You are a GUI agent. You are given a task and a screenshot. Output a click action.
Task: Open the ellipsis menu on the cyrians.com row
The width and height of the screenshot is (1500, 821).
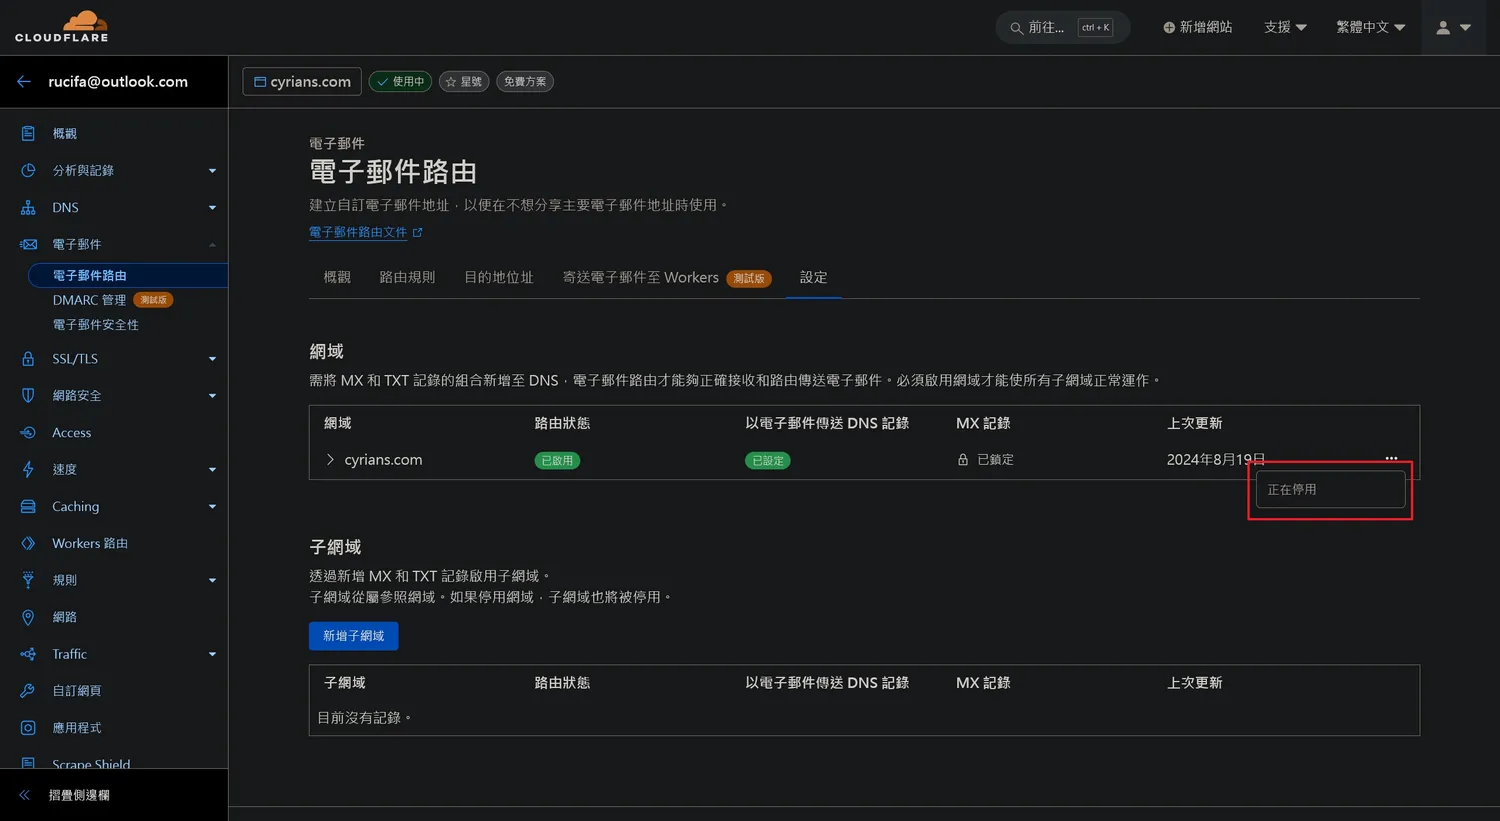1390,457
